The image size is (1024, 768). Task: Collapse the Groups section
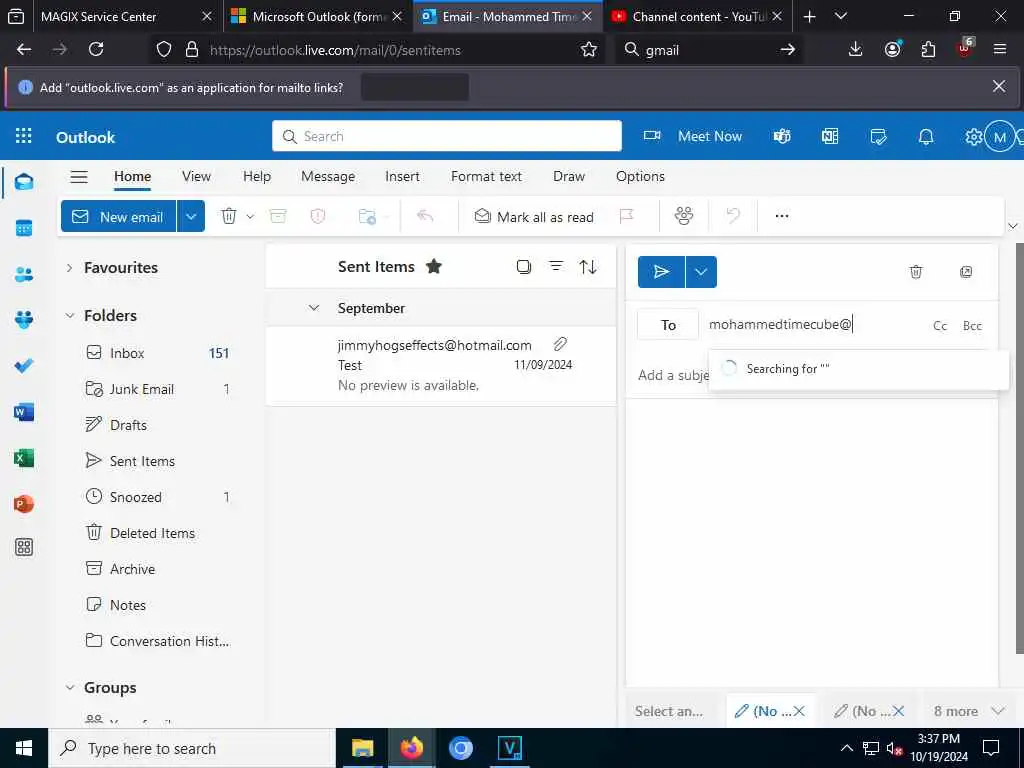[x=69, y=688]
